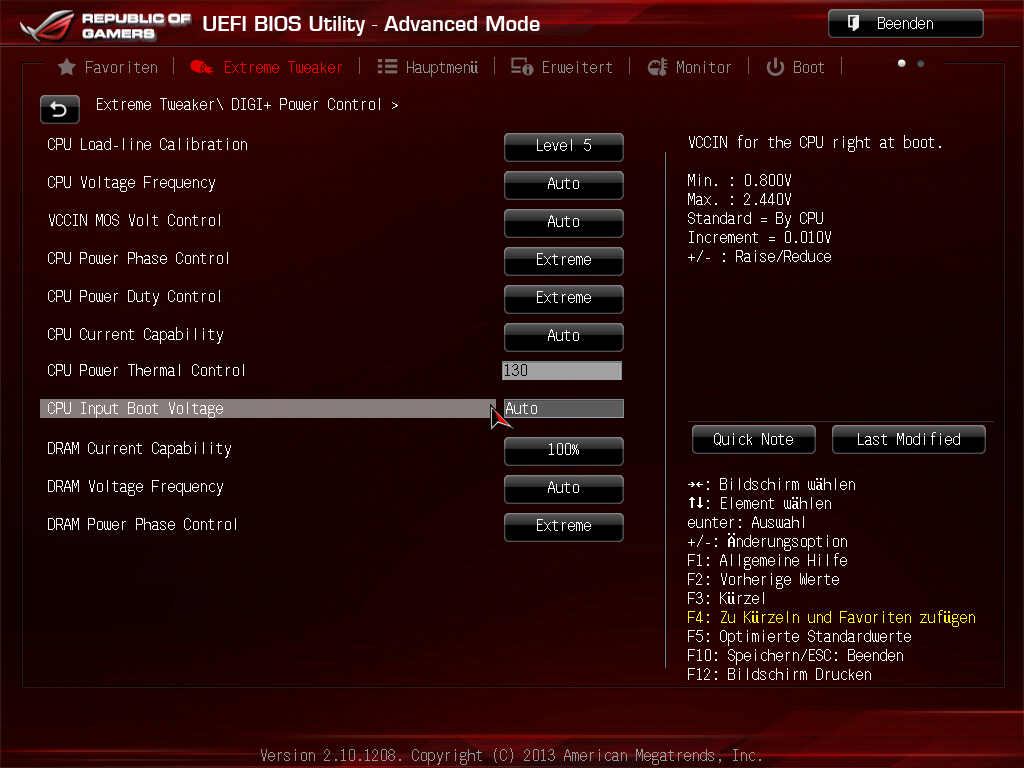Open the CPU Voltage Frequency Auto dropdown

[564, 184]
